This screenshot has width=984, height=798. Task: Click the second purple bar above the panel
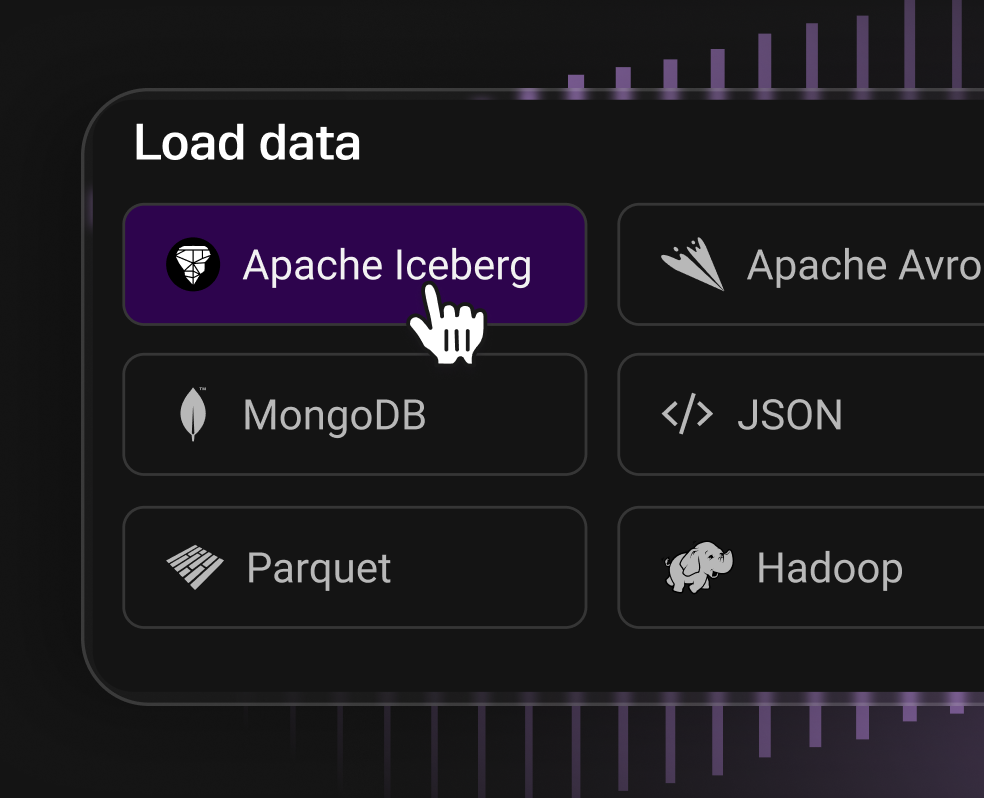tap(623, 80)
